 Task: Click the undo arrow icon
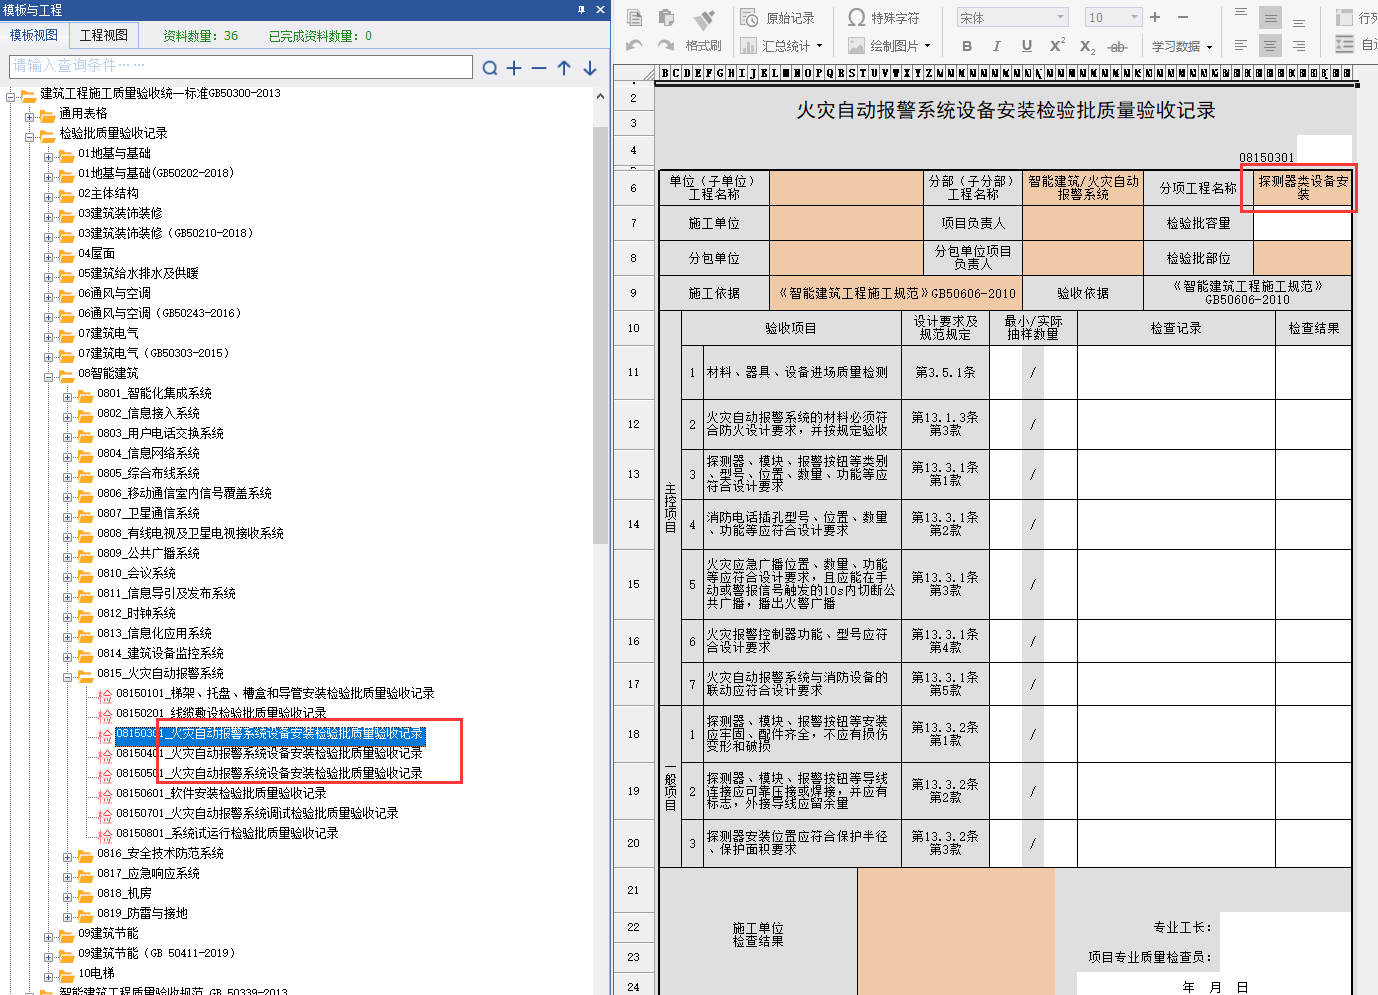634,45
